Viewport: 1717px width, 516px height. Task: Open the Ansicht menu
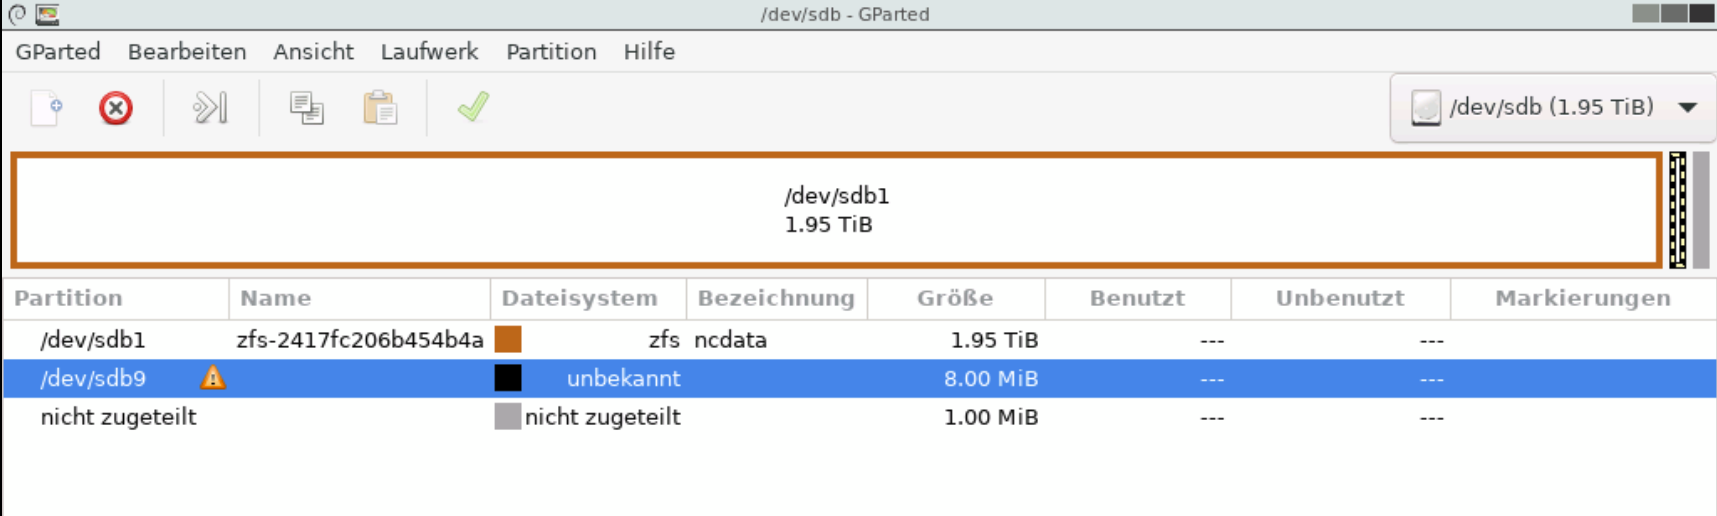point(313,52)
